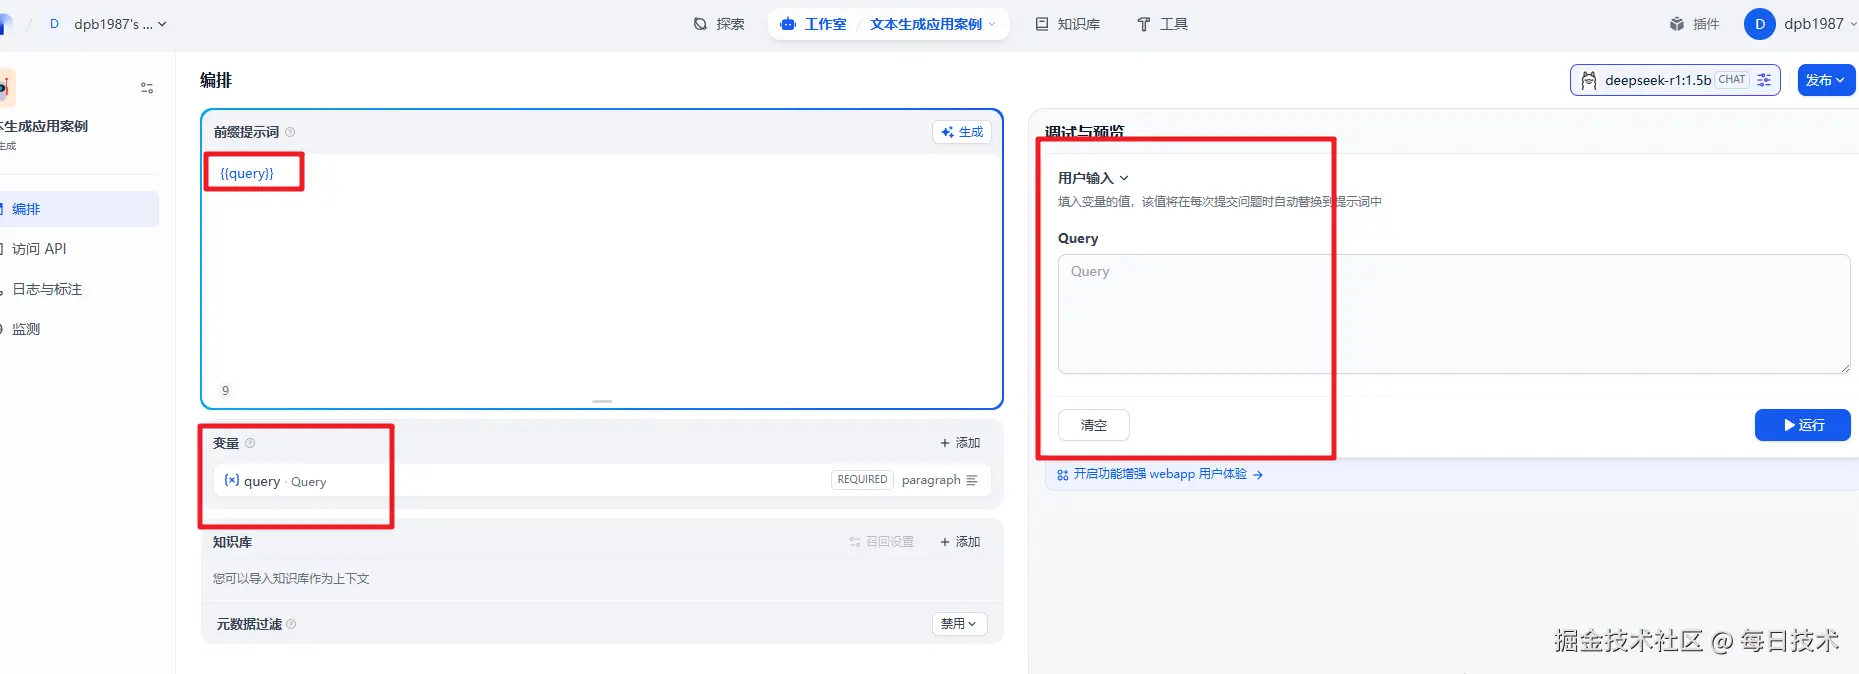Click the {{query}} variable token
Viewport: 1859px width, 674px height.
point(247,173)
